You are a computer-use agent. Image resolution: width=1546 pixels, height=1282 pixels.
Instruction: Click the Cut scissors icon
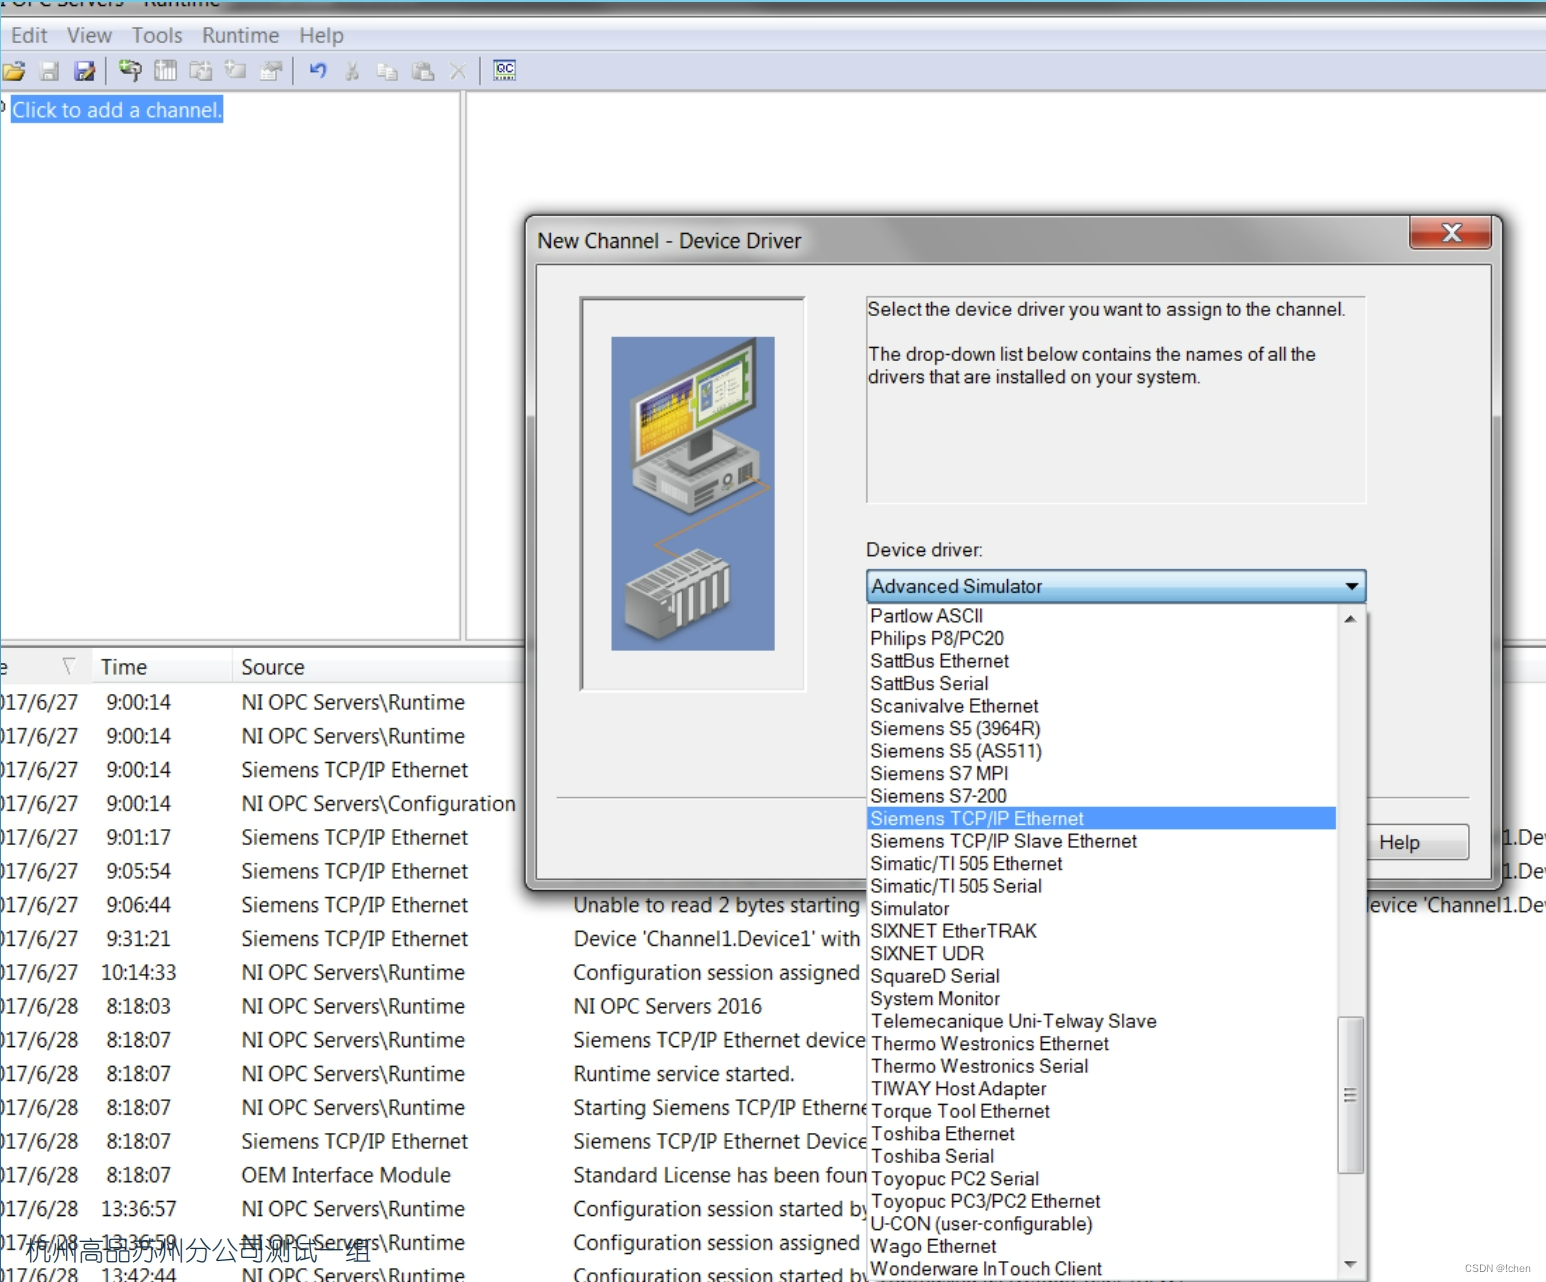(x=352, y=71)
